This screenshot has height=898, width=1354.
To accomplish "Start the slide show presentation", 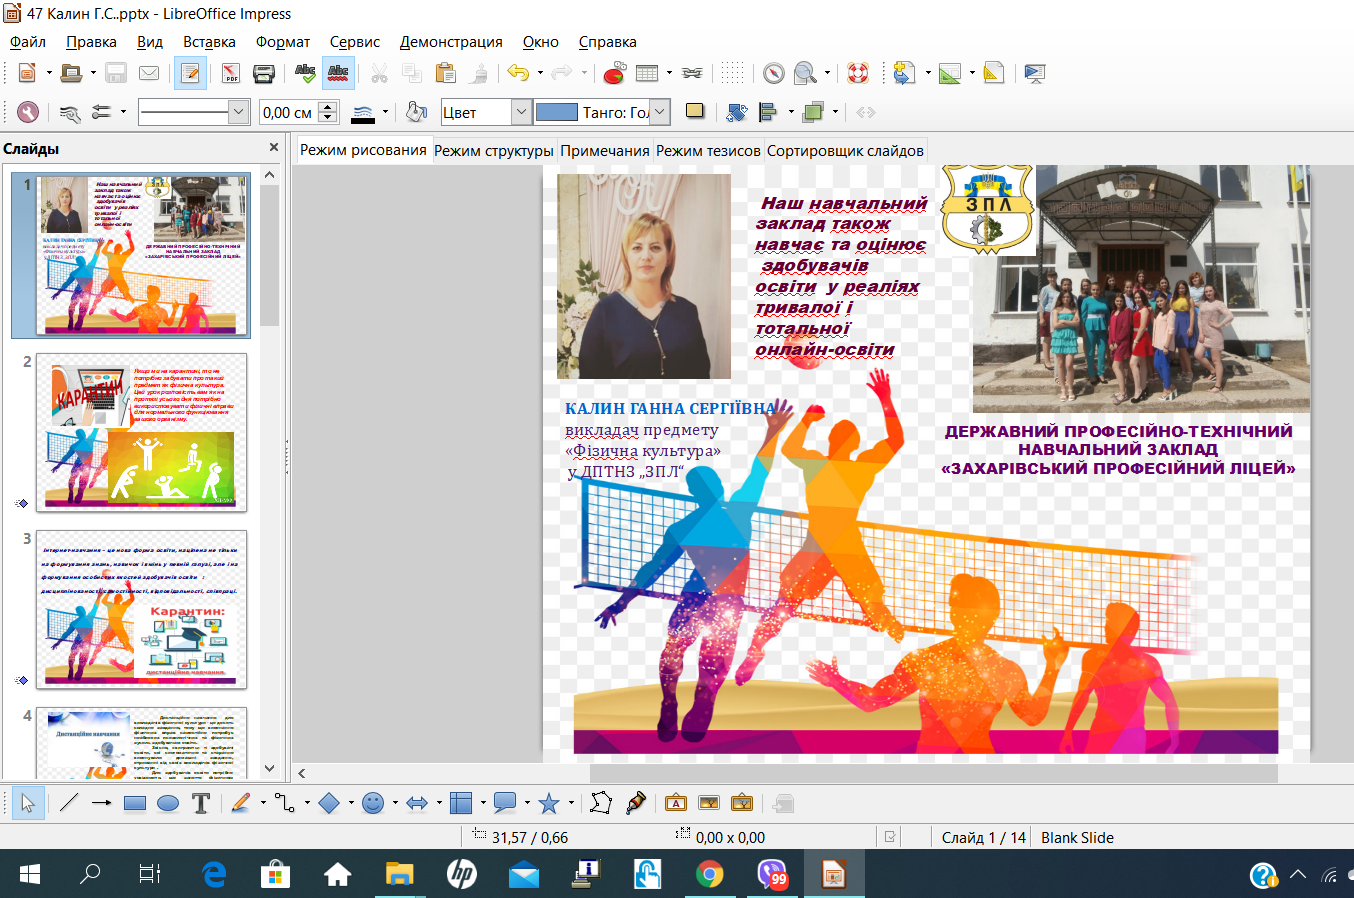I will pos(1034,73).
